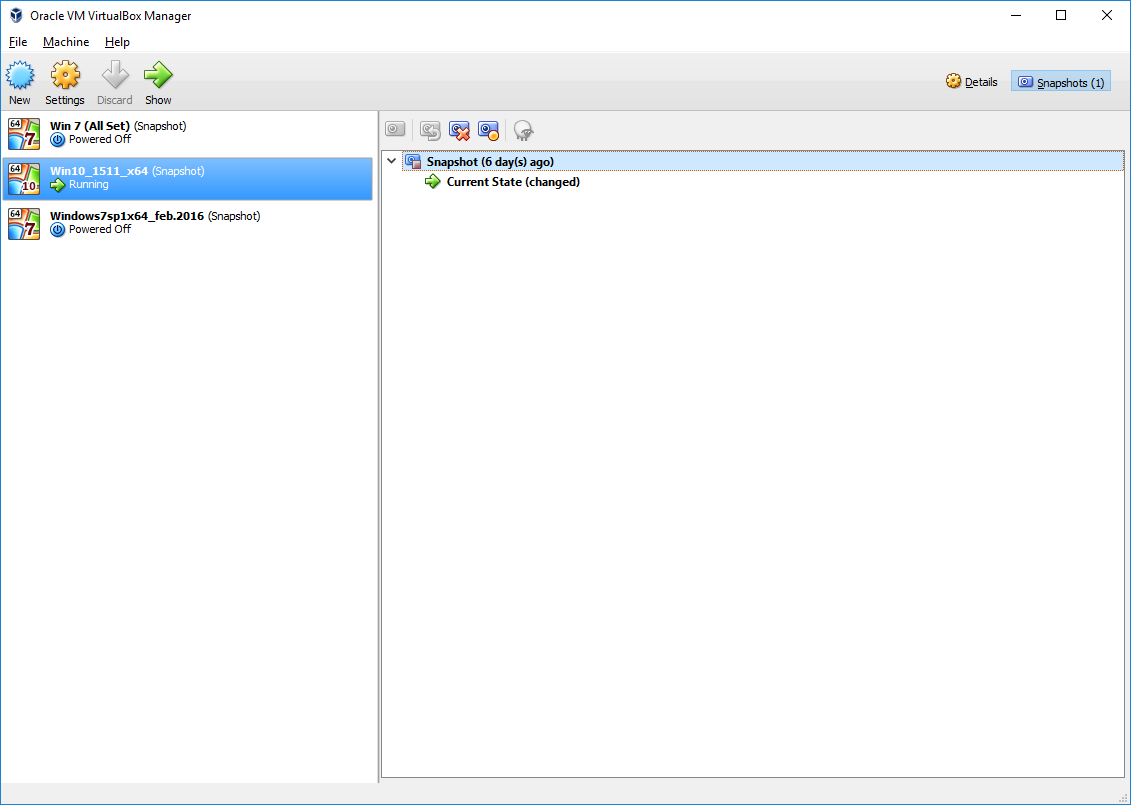This screenshot has width=1131, height=805.
Task: Minimize the VirtualBox Manager window
Action: [1016, 15]
